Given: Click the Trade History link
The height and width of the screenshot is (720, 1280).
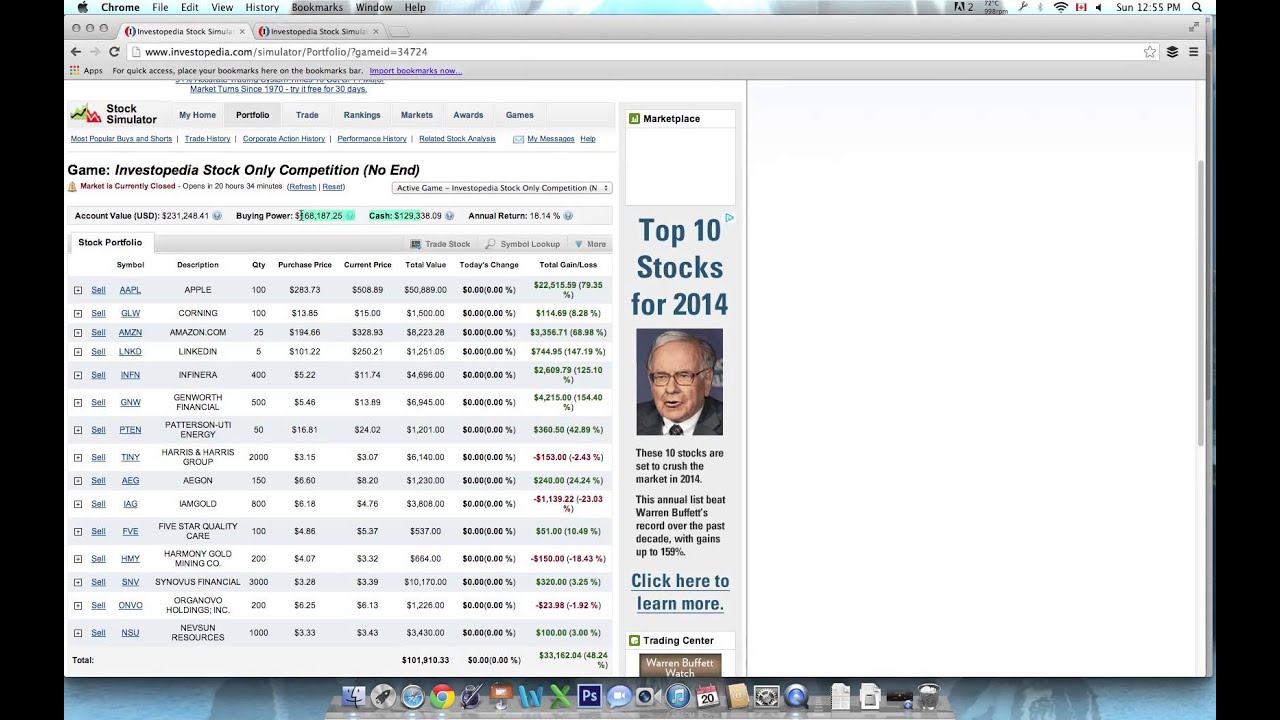Looking at the screenshot, I should point(208,139).
